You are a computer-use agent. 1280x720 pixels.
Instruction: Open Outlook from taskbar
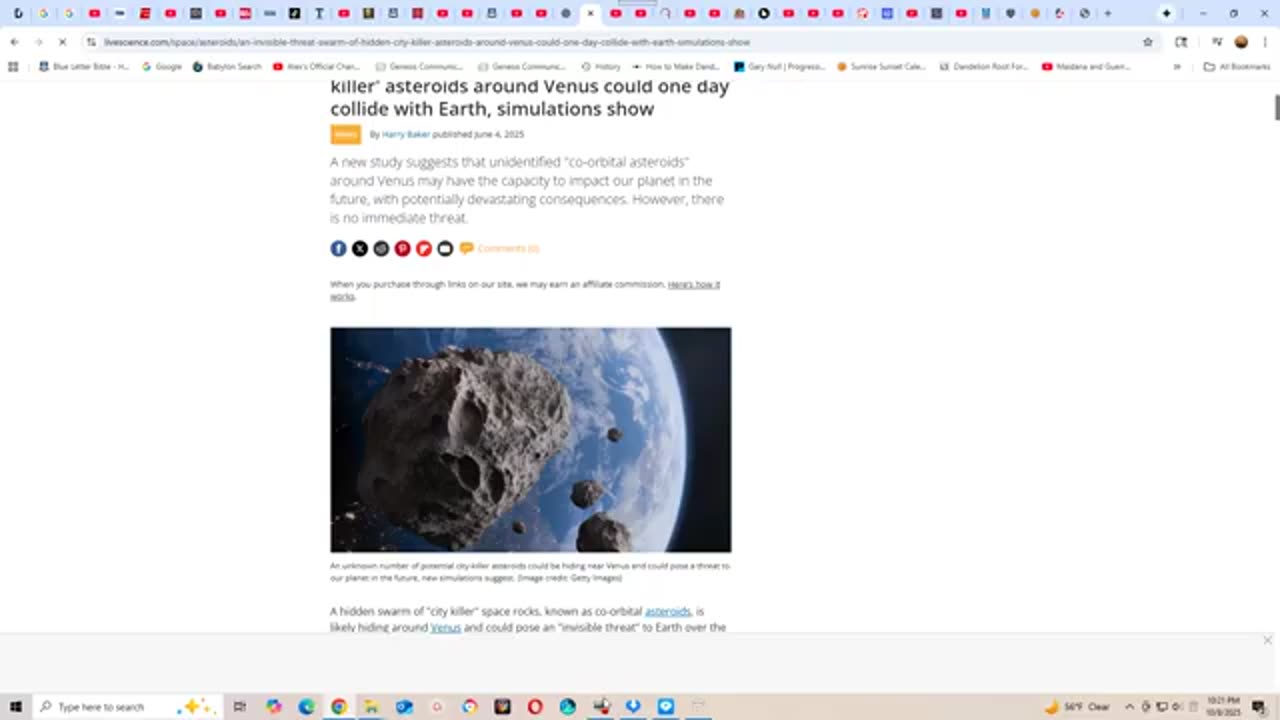[x=404, y=707]
